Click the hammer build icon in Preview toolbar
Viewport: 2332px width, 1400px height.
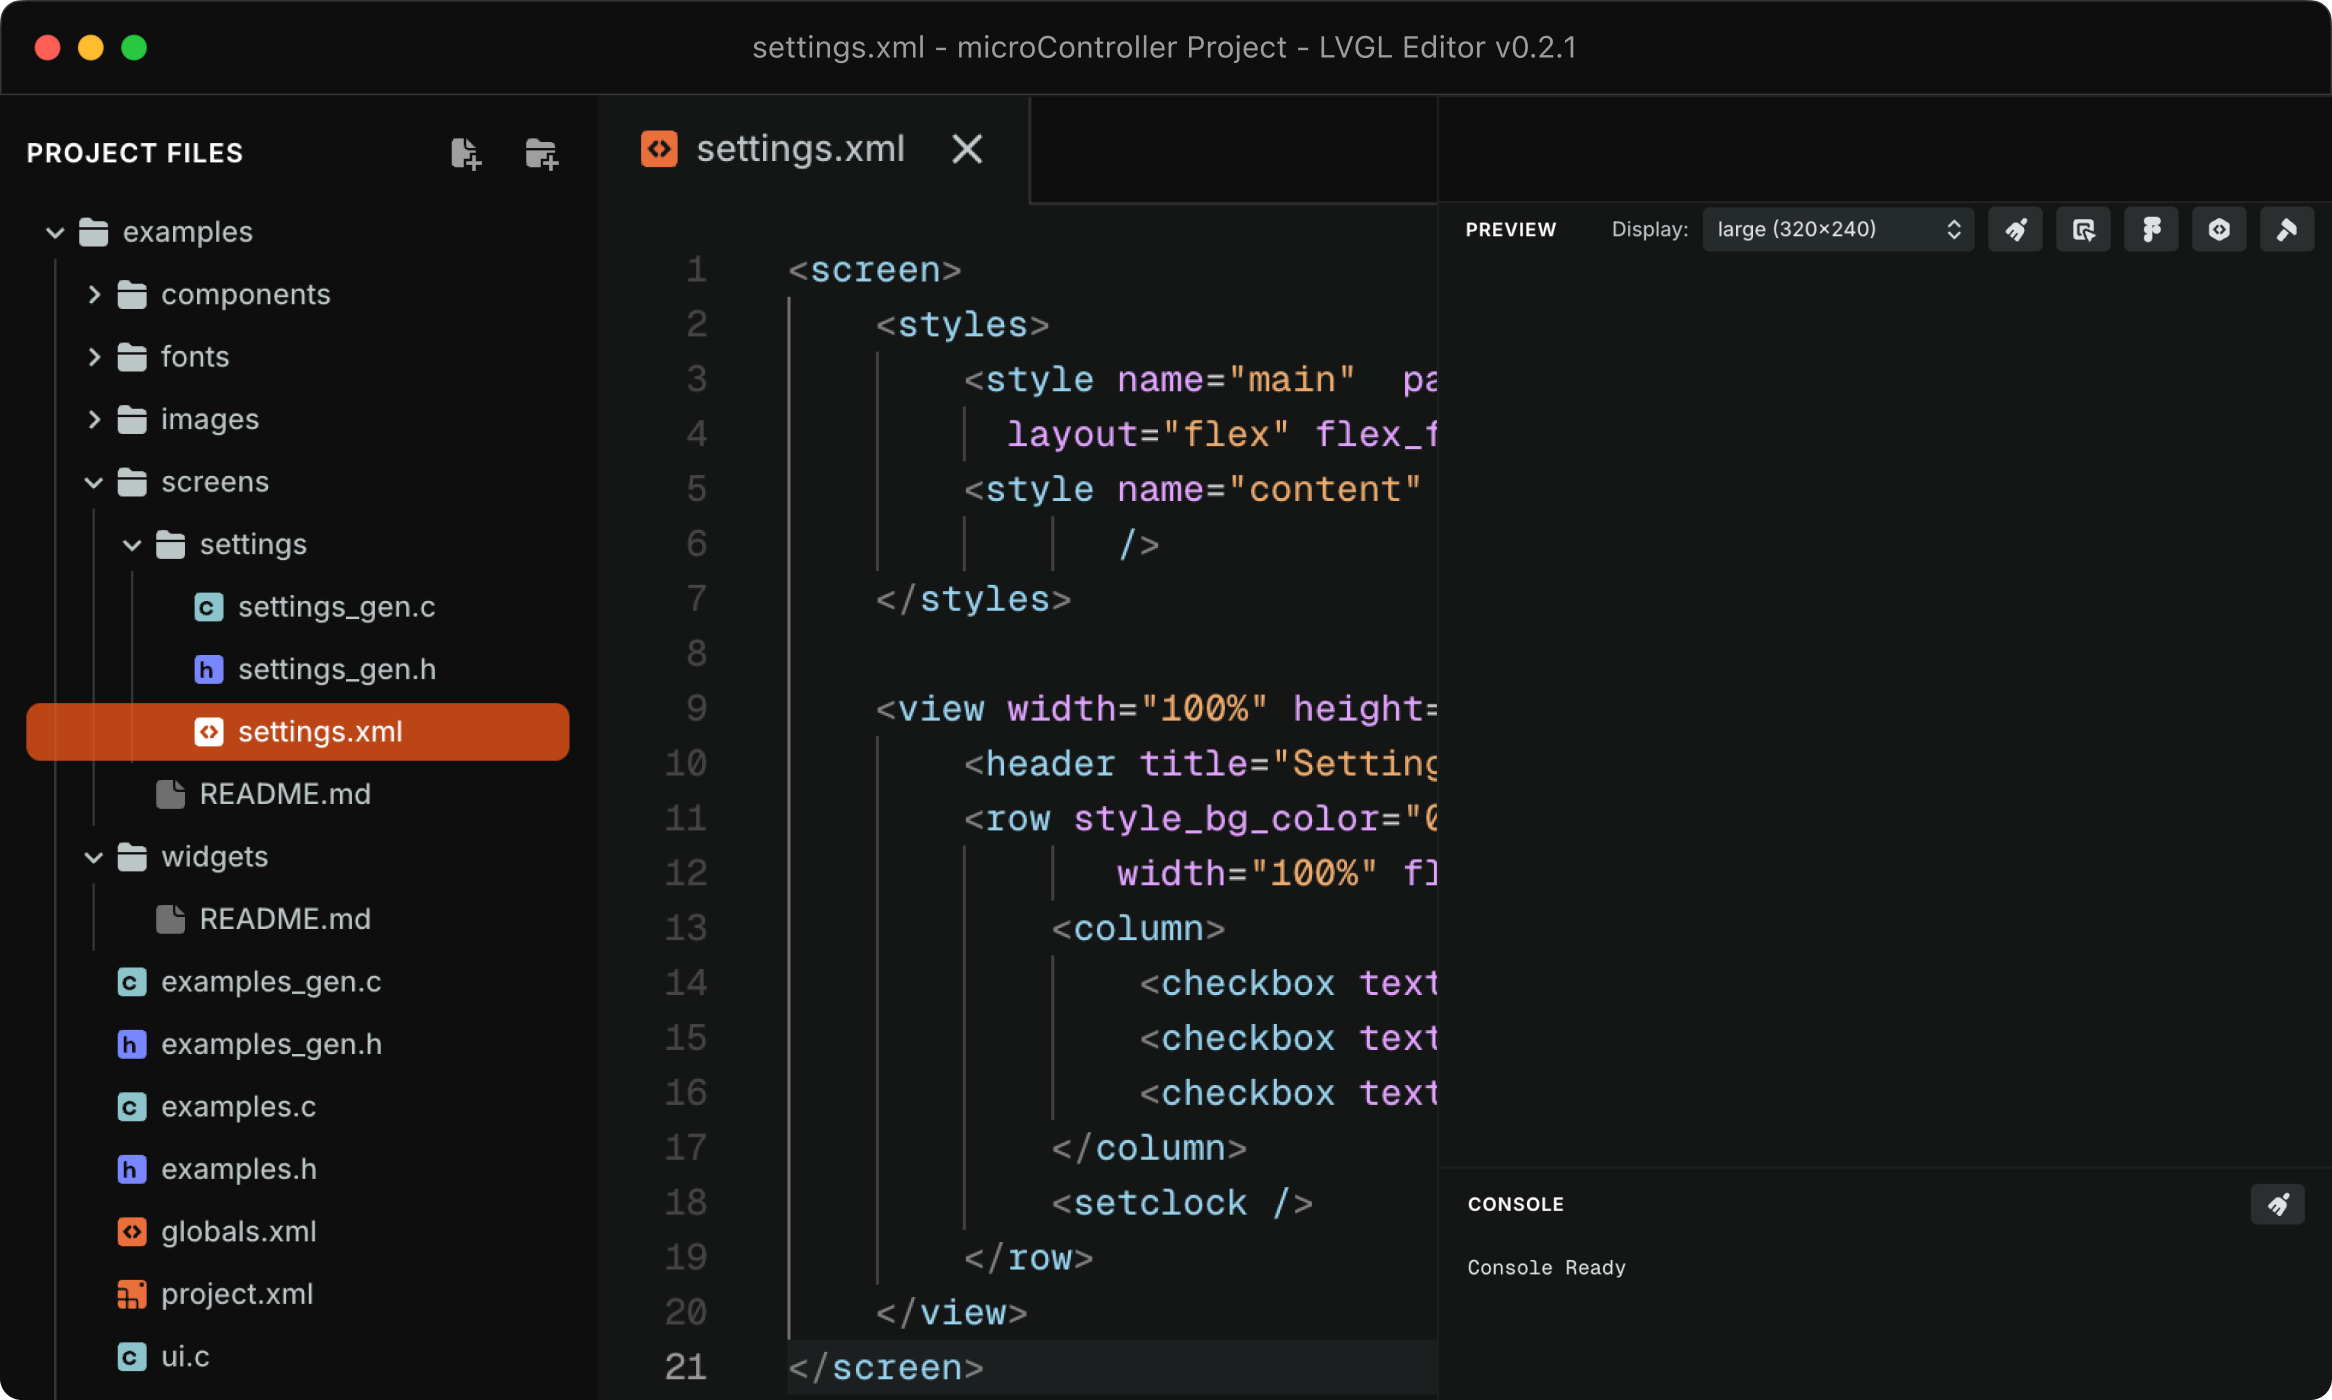coord(2287,230)
